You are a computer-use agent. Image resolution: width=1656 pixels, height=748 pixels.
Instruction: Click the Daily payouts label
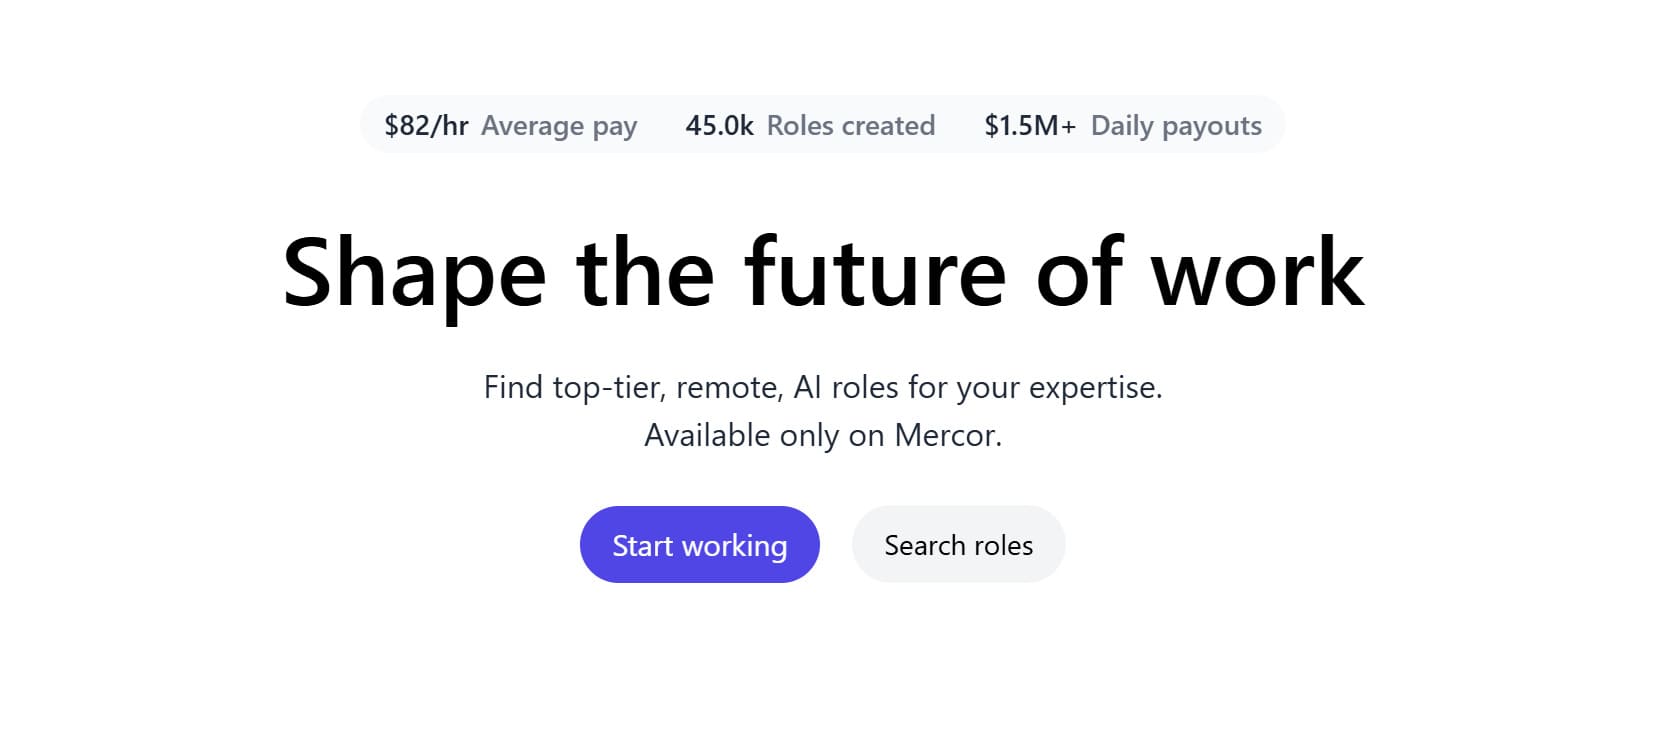1176,126
